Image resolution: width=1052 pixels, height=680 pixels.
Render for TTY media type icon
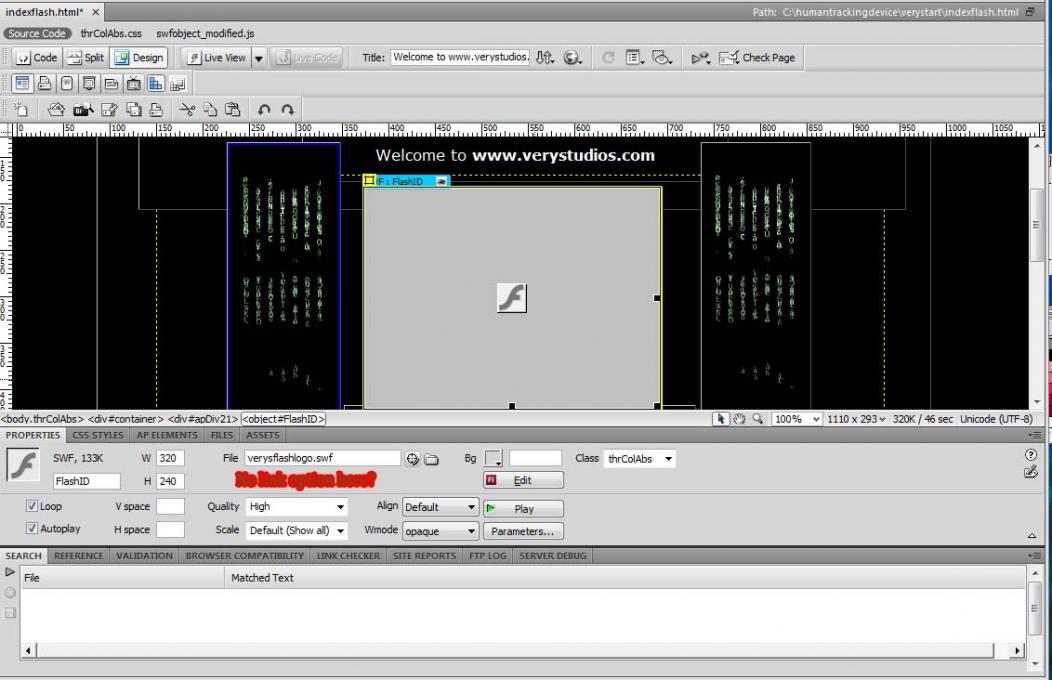111,83
